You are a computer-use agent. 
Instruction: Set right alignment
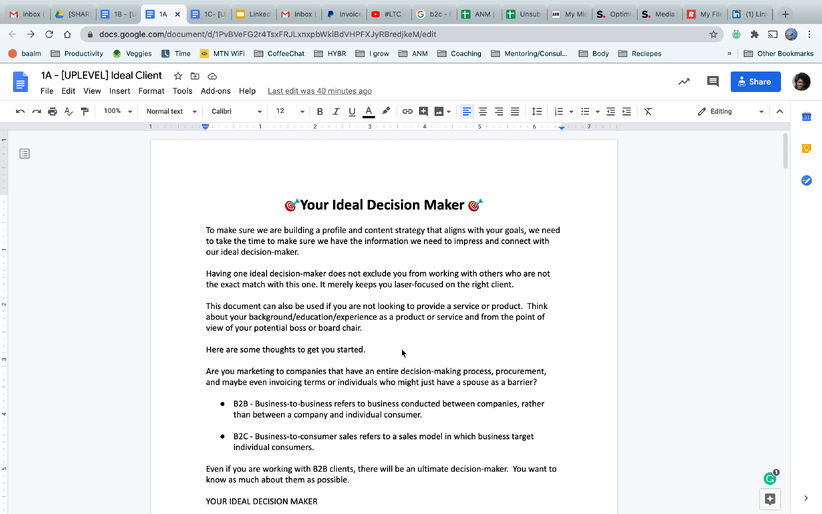point(499,111)
